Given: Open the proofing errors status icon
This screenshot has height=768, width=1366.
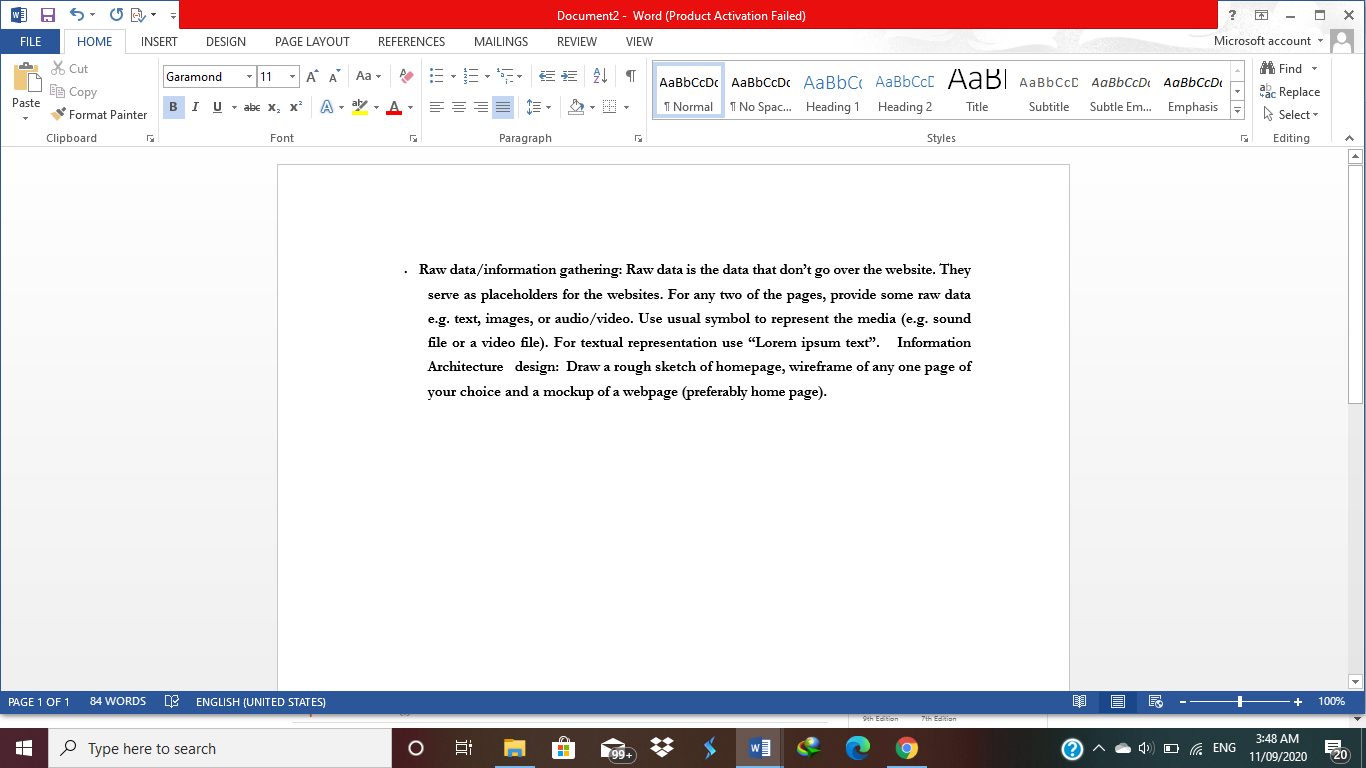Looking at the screenshot, I should tap(172, 702).
